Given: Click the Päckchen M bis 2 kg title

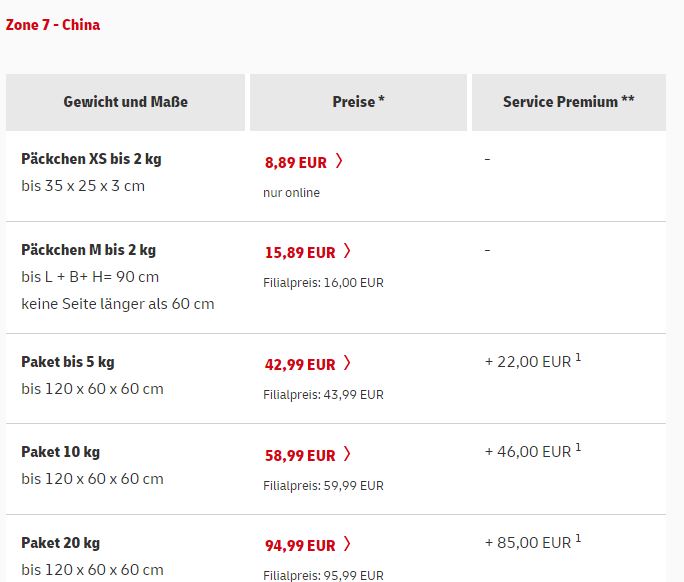Looking at the screenshot, I should (89, 250).
